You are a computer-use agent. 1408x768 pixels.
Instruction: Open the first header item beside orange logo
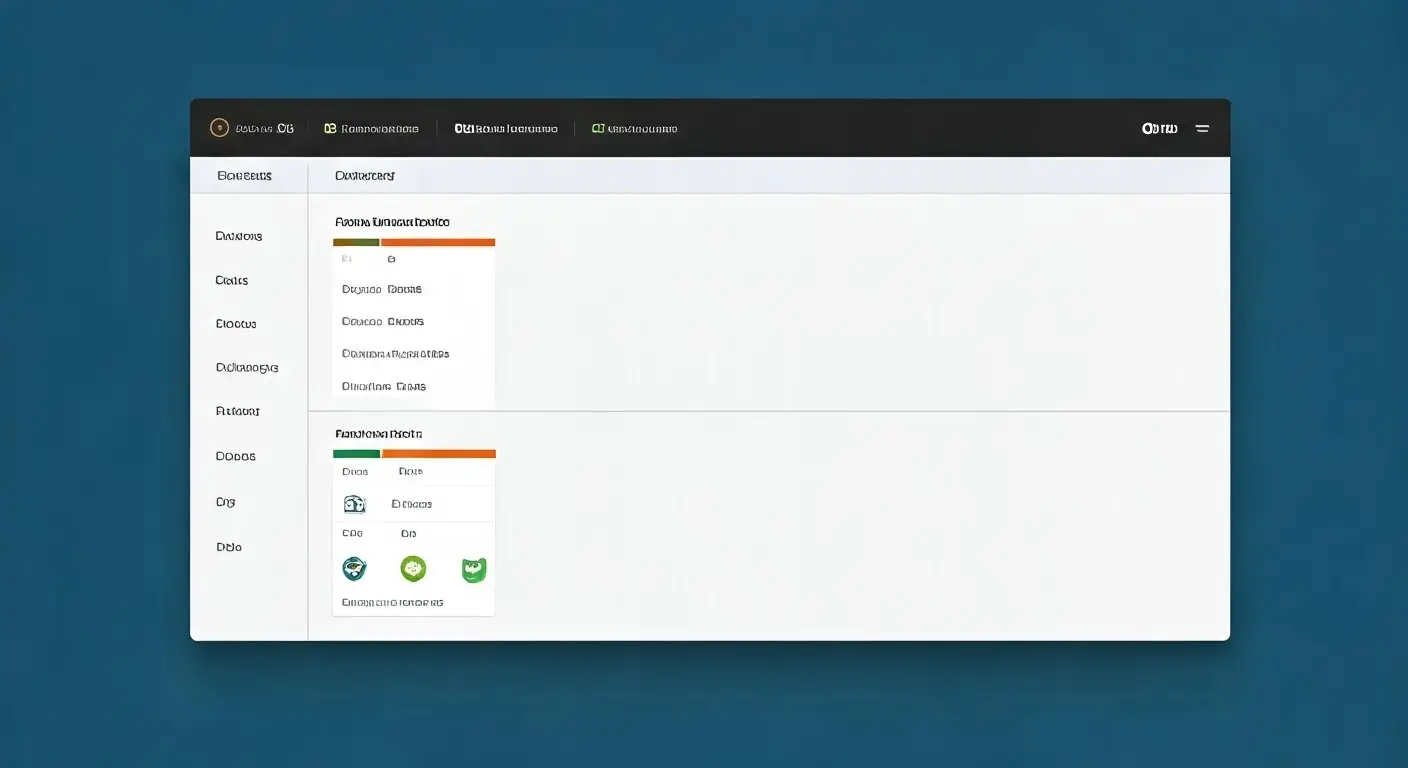pyautogui.click(x=264, y=129)
